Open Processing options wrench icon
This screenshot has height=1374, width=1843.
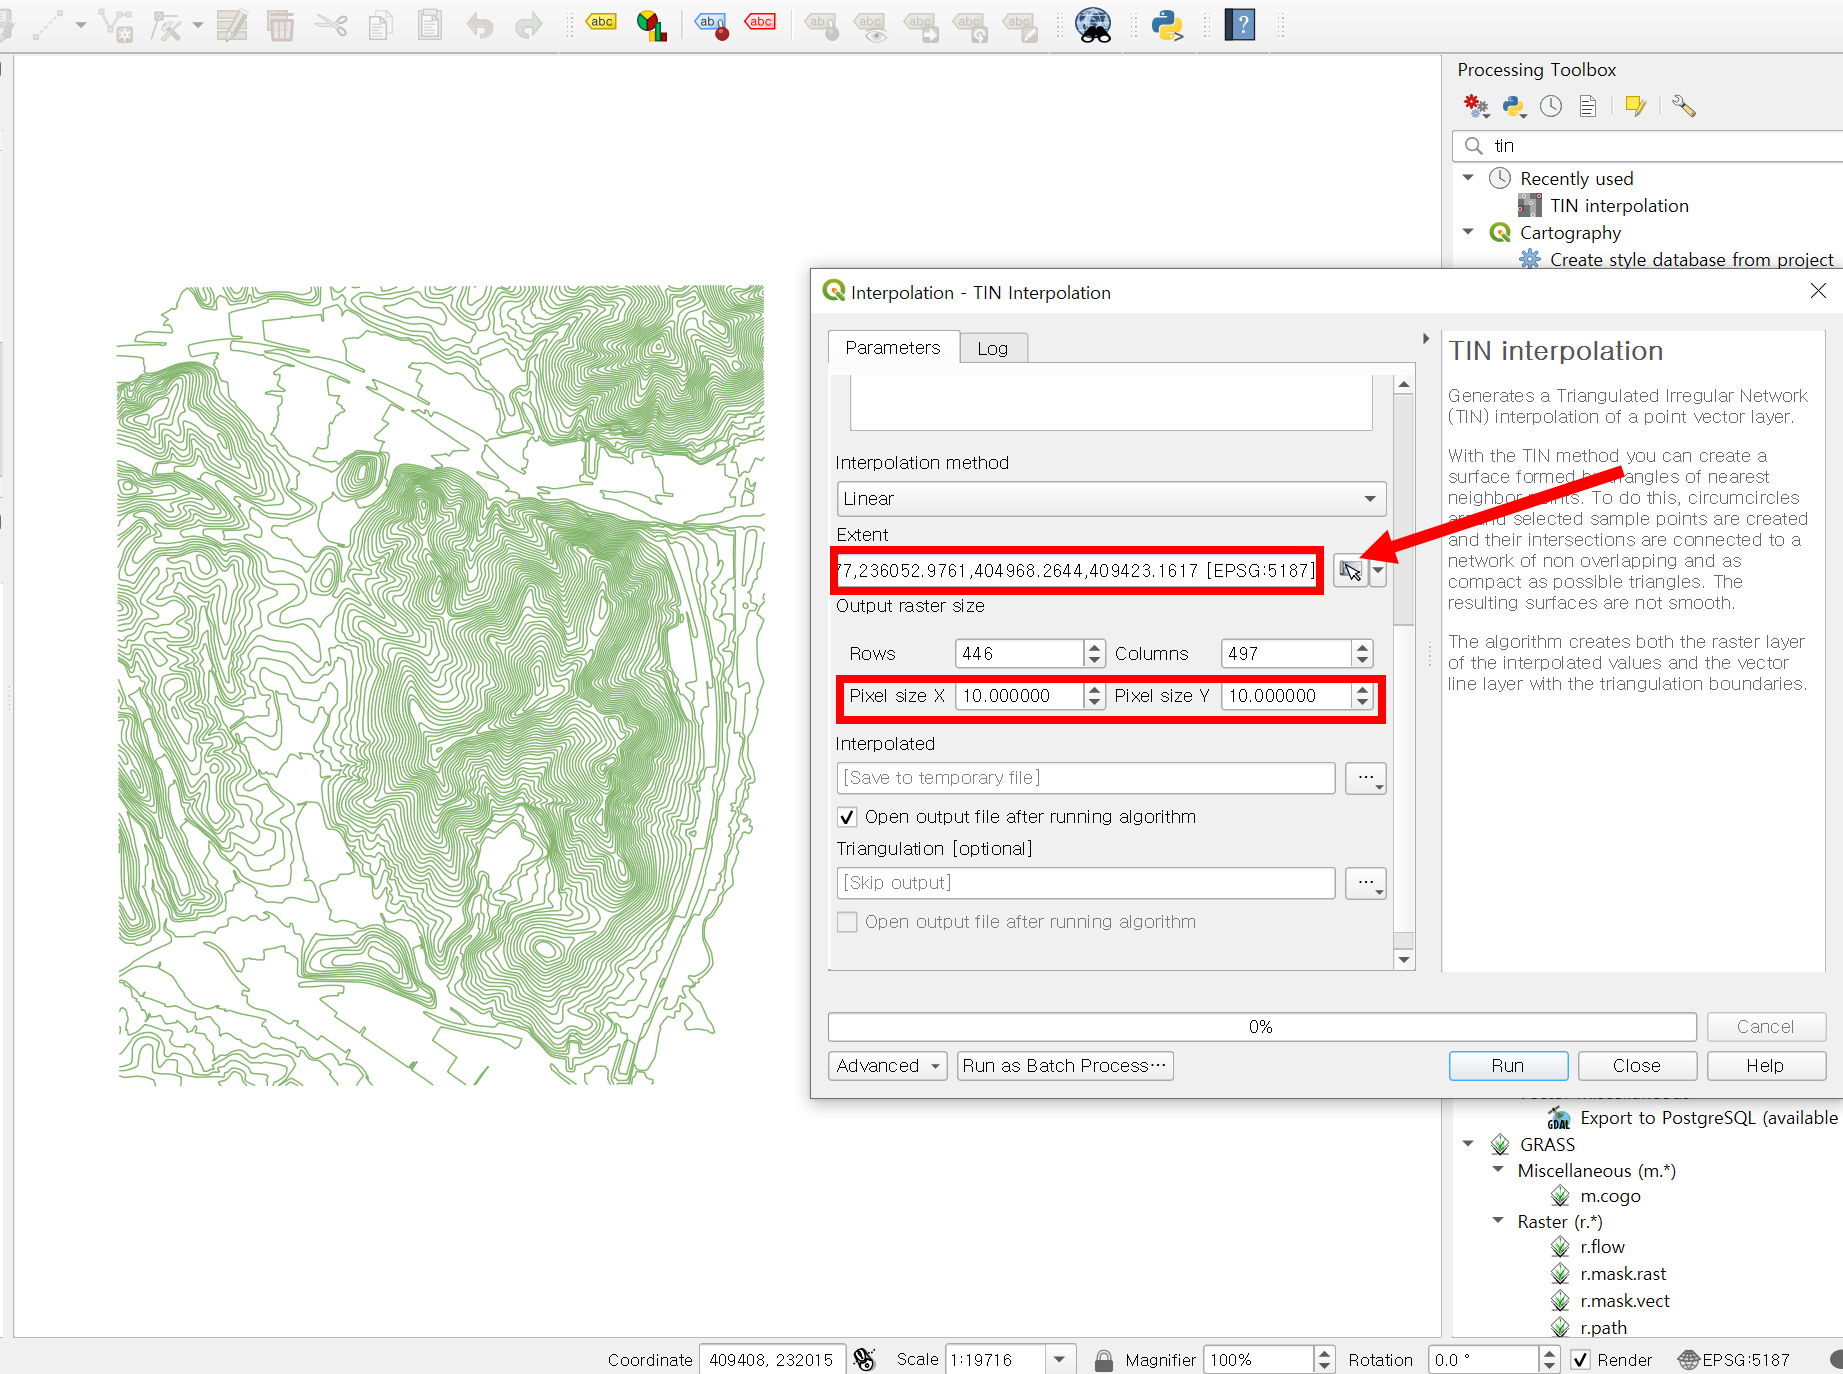click(x=1683, y=105)
